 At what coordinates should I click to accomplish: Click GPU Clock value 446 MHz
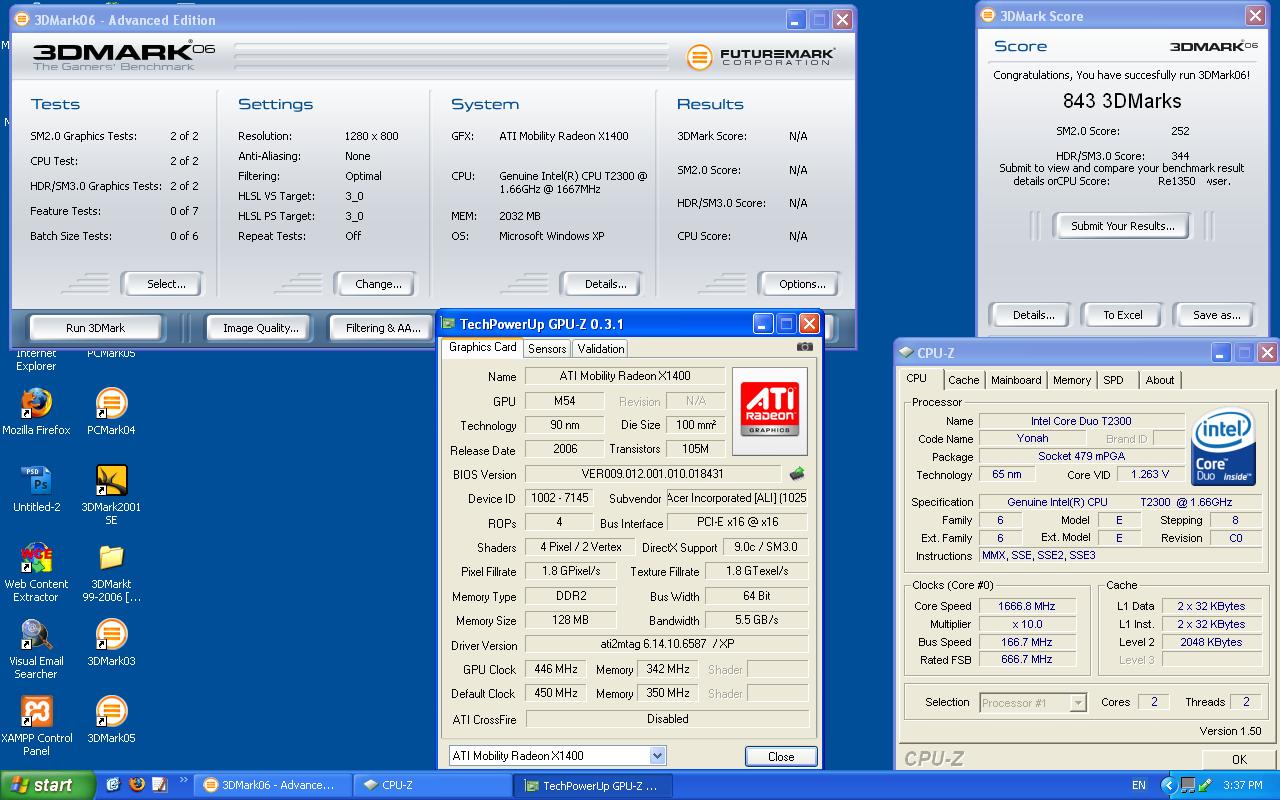(556, 669)
